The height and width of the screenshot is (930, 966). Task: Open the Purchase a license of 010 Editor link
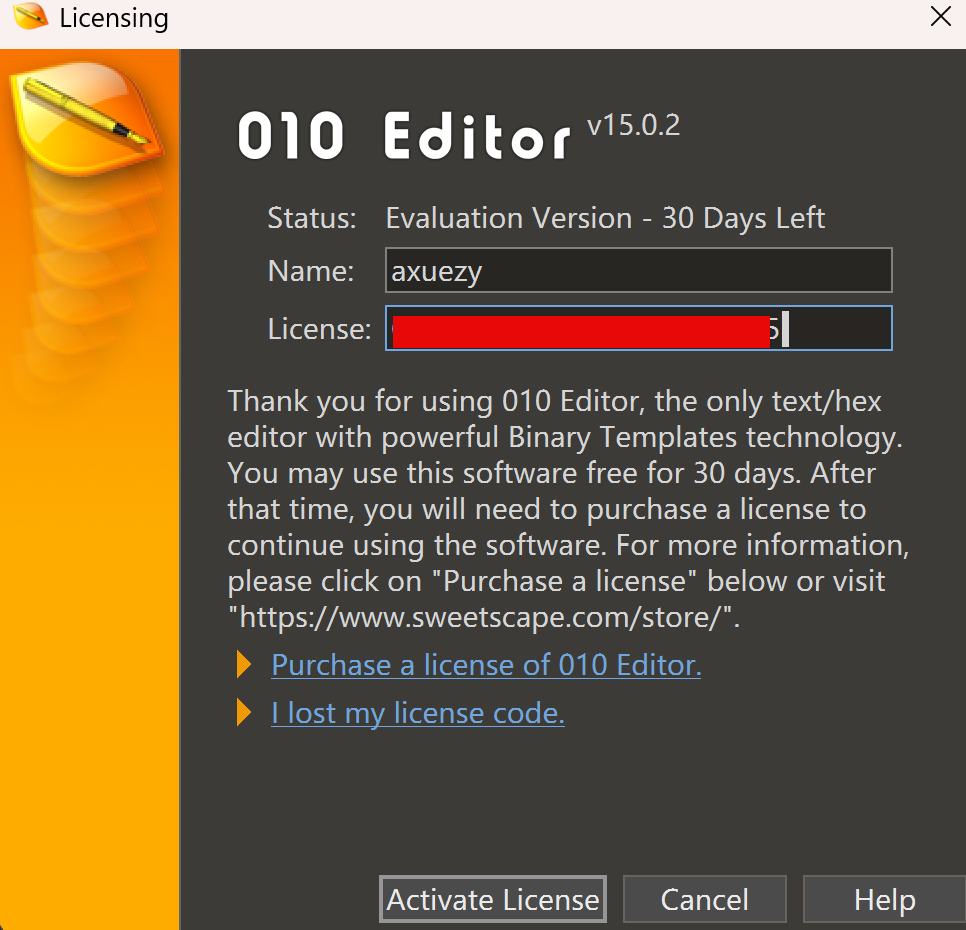click(486, 665)
